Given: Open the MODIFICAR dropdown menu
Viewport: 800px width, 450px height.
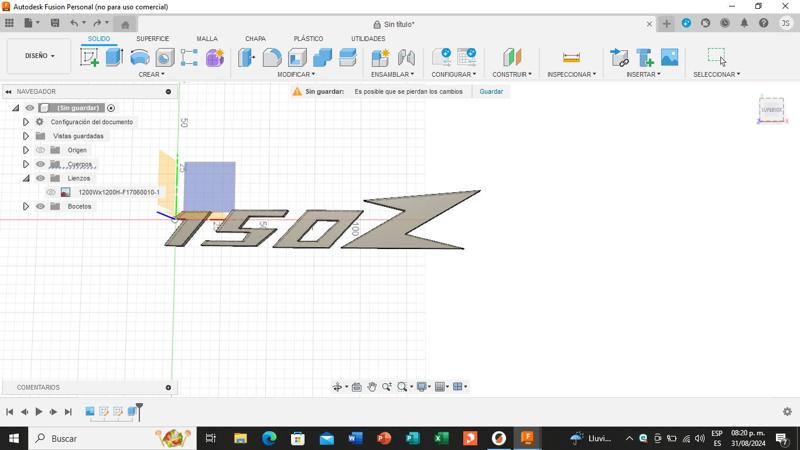Looking at the screenshot, I should click(296, 74).
